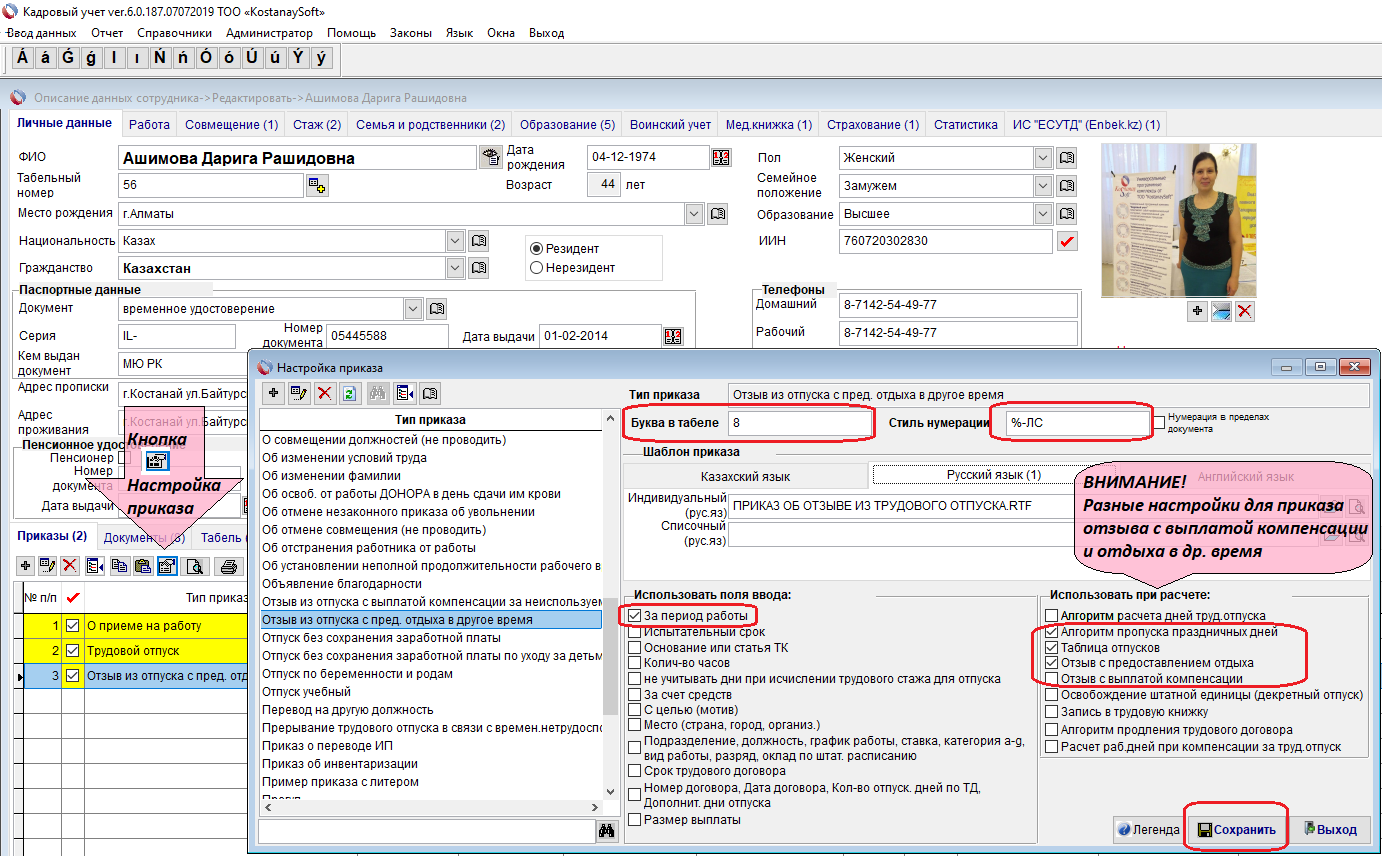
Task: Click generate icon next to Табельный номер
Action: 317,185
